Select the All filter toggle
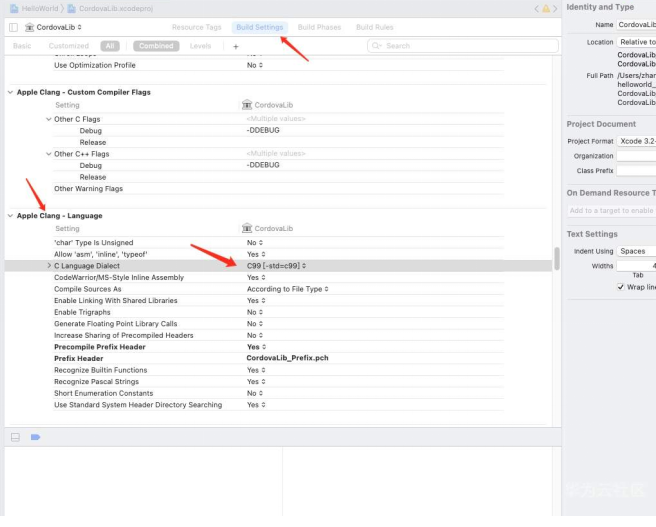Screen dimensions: 656x527 (x=109, y=46)
